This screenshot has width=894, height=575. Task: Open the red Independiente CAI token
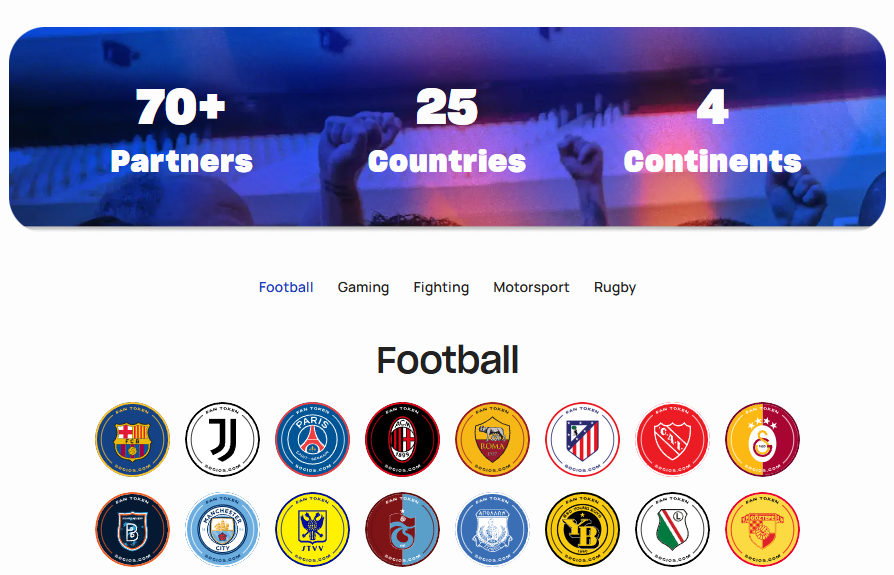673,439
